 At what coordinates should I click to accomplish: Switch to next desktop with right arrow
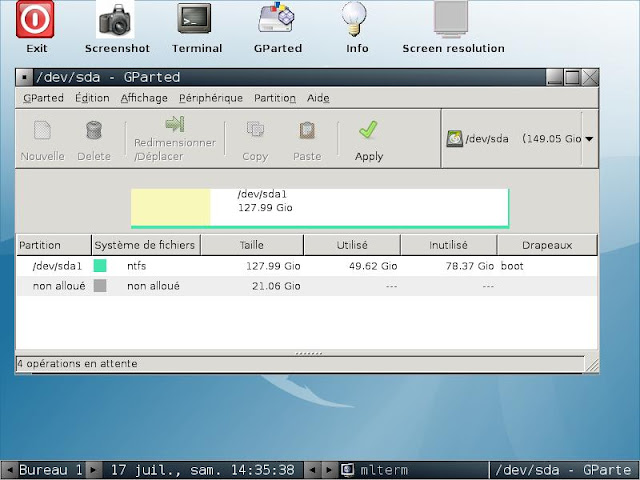coord(93,470)
